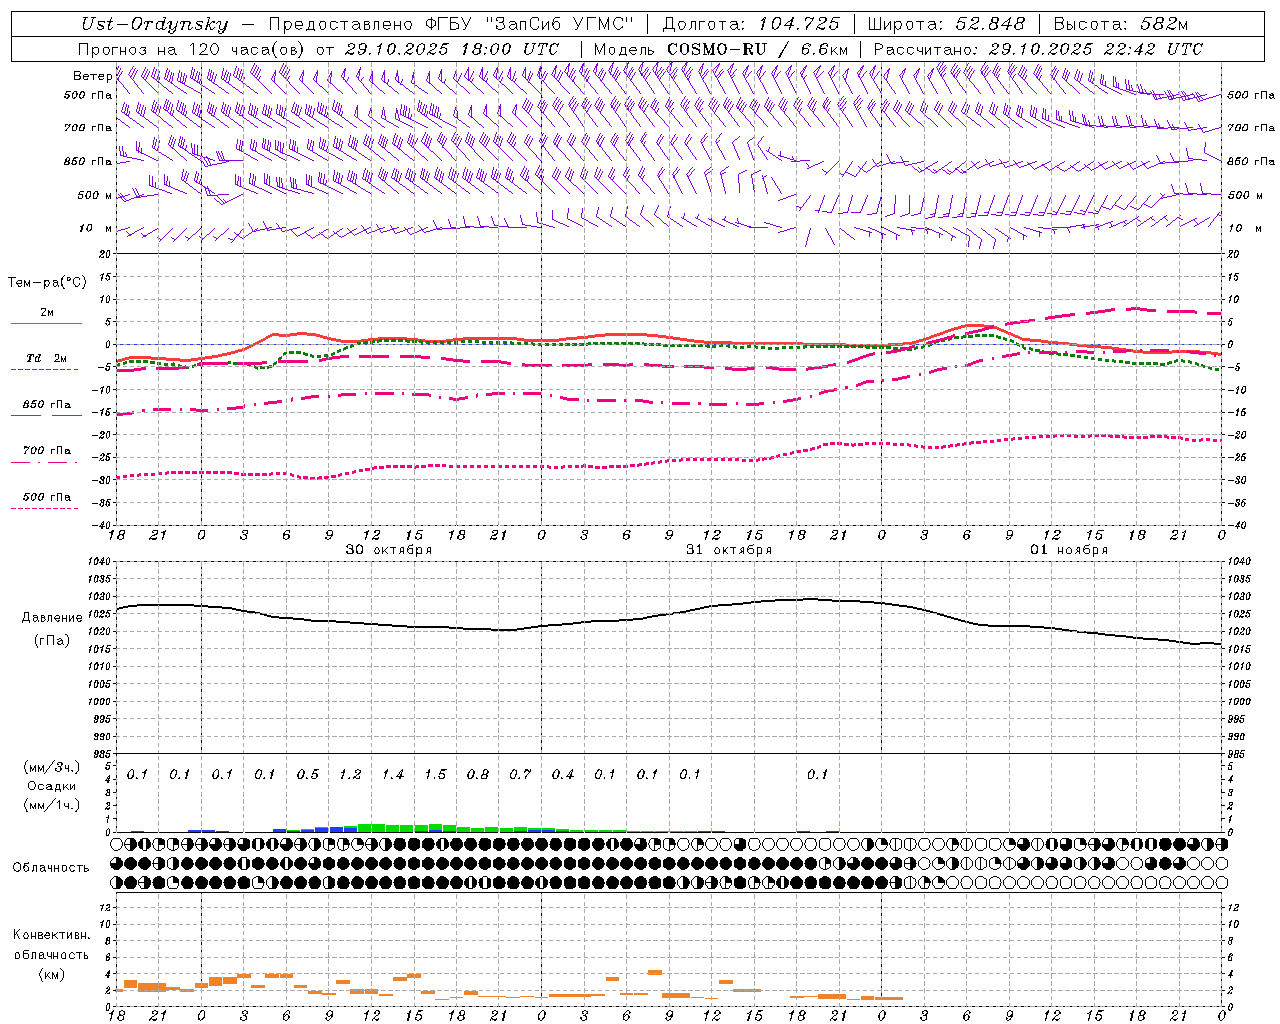The width and height of the screenshot is (1280, 1024).
Task: Click the Модель COSMO-RU / 6.6км label
Action: pos(720,49)
